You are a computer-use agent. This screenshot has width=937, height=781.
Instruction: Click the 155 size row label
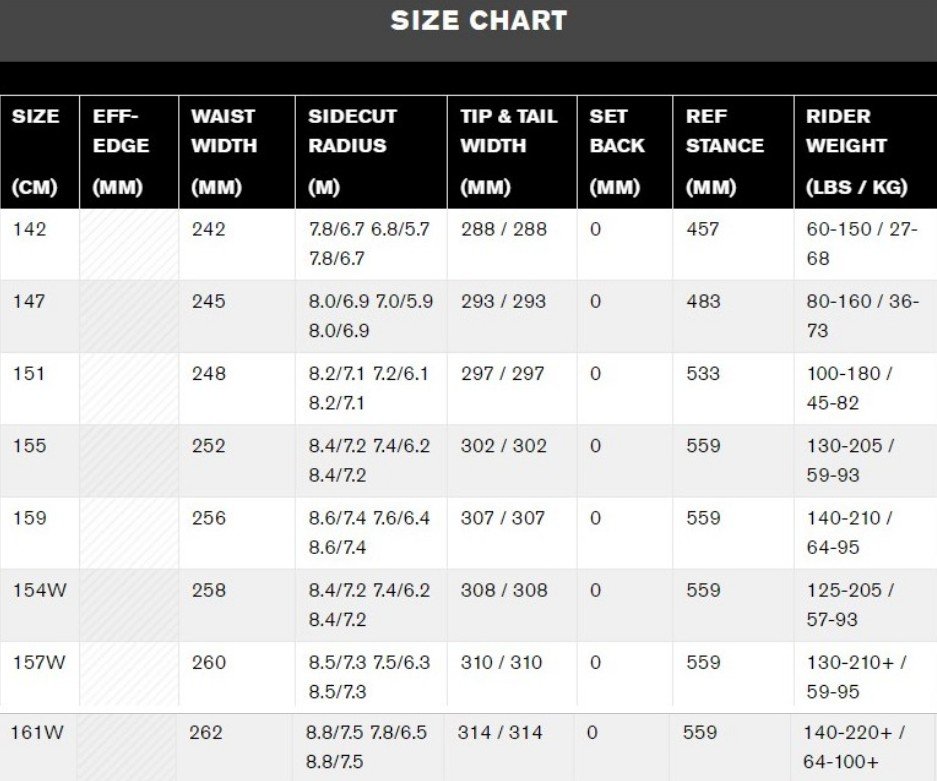click(x=29, y=446)
